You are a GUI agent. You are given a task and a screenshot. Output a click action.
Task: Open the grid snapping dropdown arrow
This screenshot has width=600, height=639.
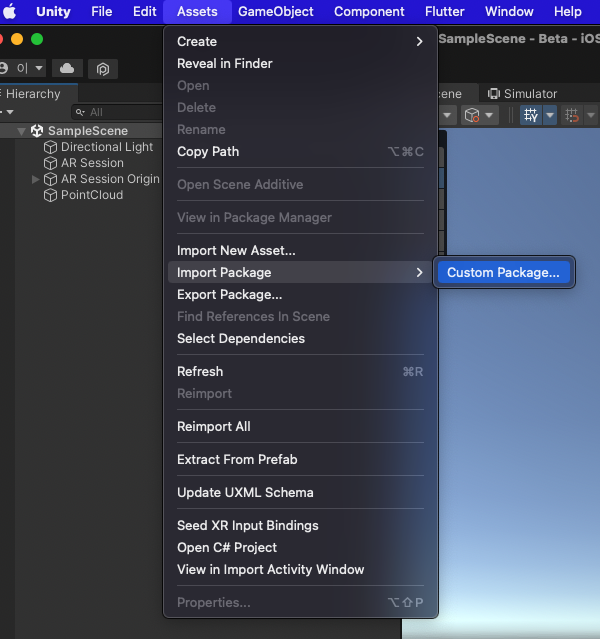(x=550, y=115)
